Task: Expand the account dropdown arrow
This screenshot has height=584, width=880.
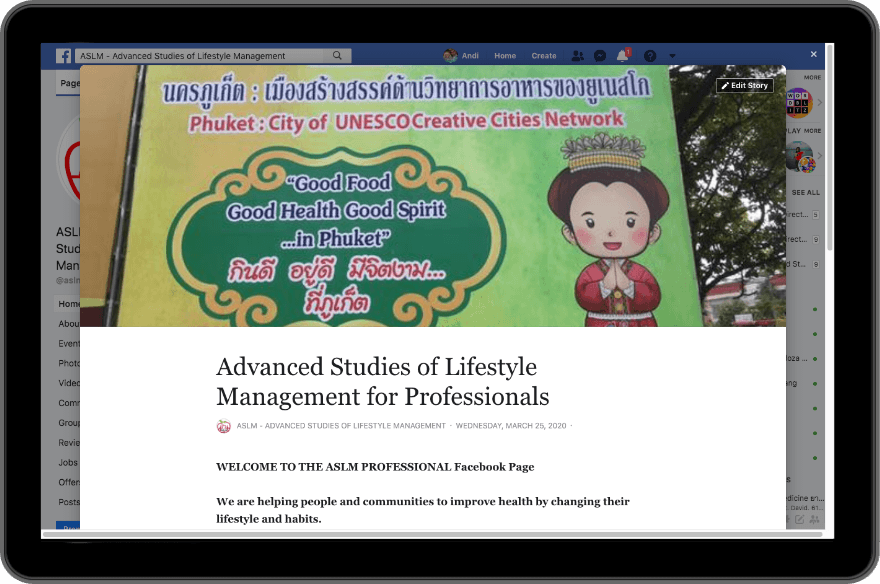Action: pos(672,56)
